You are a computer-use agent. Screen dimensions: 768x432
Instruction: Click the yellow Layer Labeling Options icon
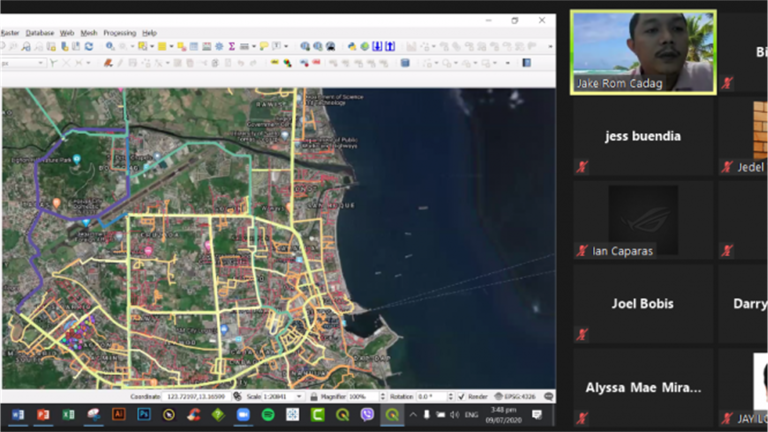click(x=274, y=63)
